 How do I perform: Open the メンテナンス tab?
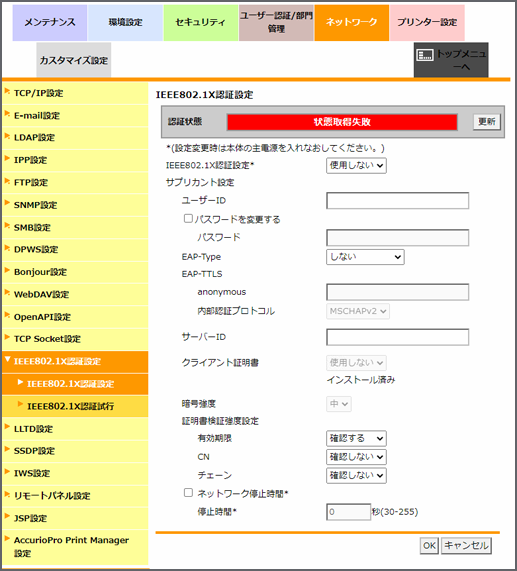(50, 23)
